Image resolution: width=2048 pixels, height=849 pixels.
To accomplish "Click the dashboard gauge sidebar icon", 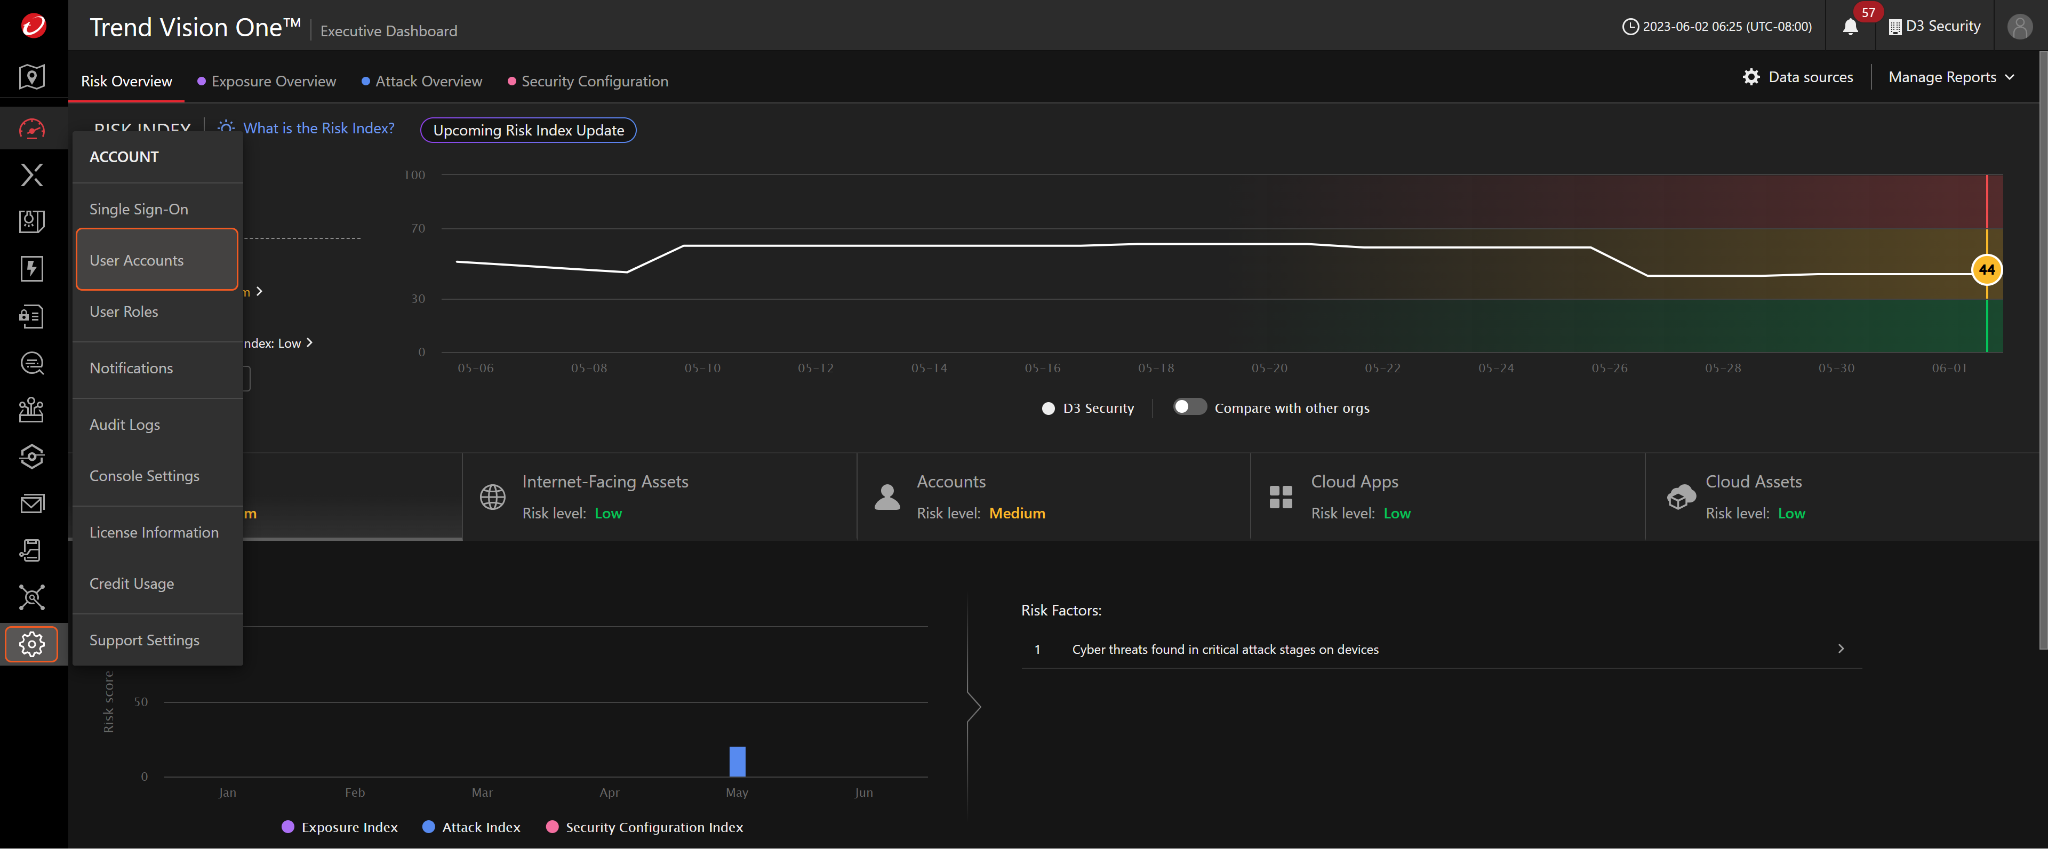I will (x=32, y=129).
